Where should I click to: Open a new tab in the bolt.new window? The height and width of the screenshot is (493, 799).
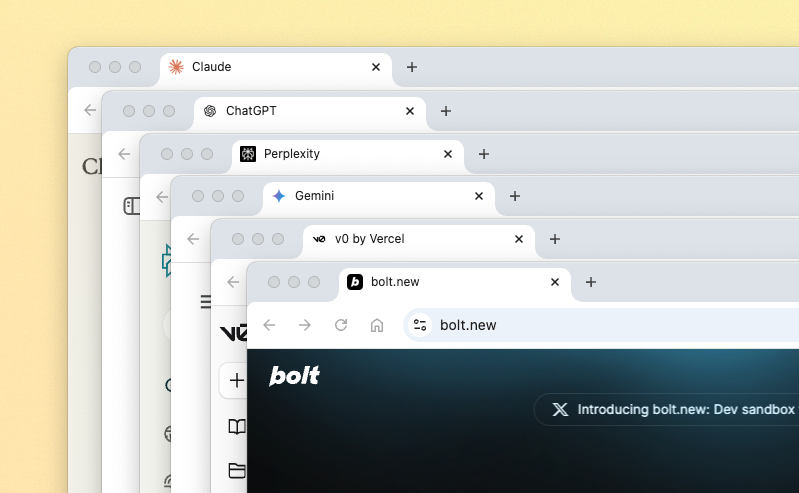click(x=591, y=282)
